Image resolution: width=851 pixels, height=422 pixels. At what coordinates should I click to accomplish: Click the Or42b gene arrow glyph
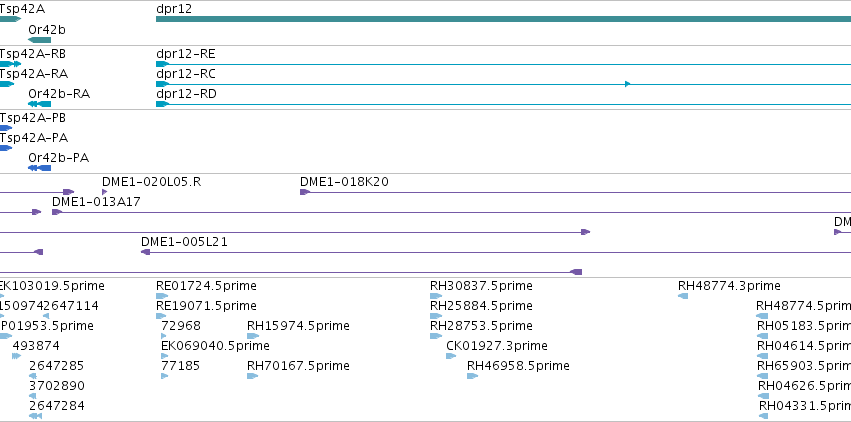point(40,40)
